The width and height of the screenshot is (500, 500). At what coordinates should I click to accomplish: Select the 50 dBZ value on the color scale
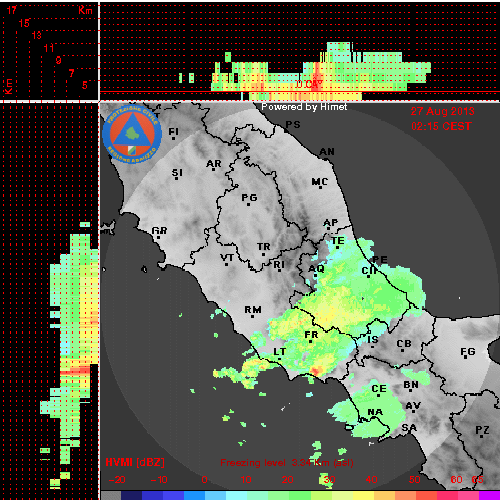415,480
